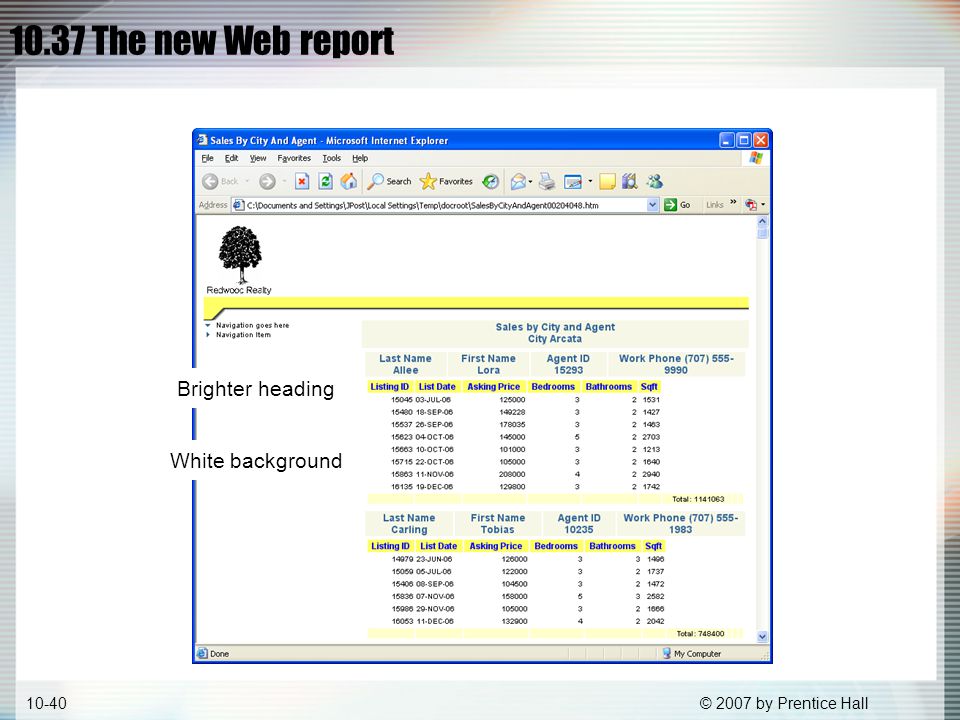
Task: Click the scrollbar down arrow
Action: (762, 637)
